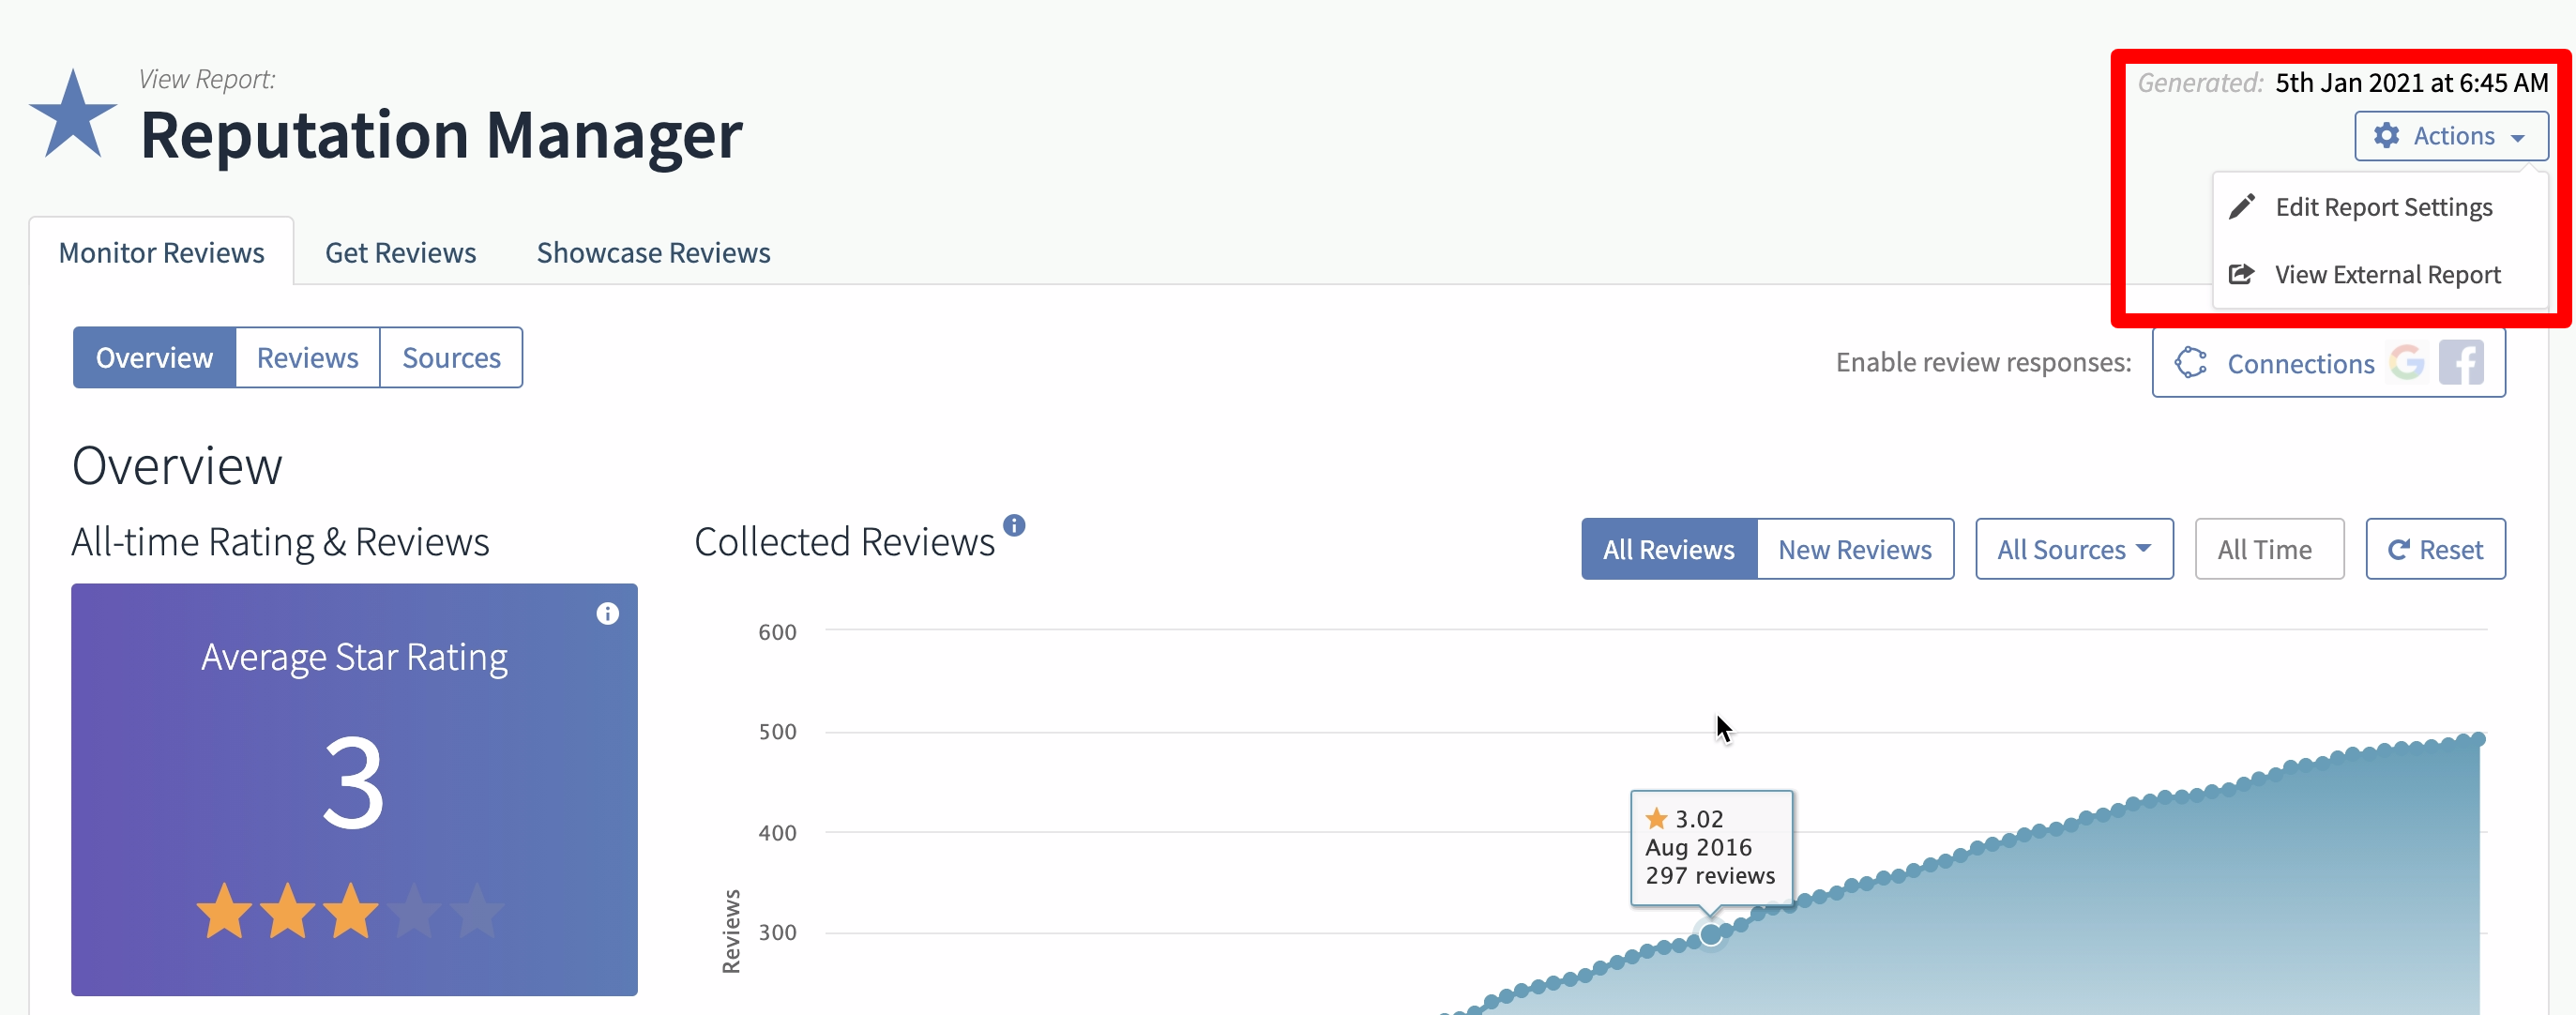Screen dimensions: 2576x1015
Task: Choose View External Report from menu
Action: click(2380, 274)
